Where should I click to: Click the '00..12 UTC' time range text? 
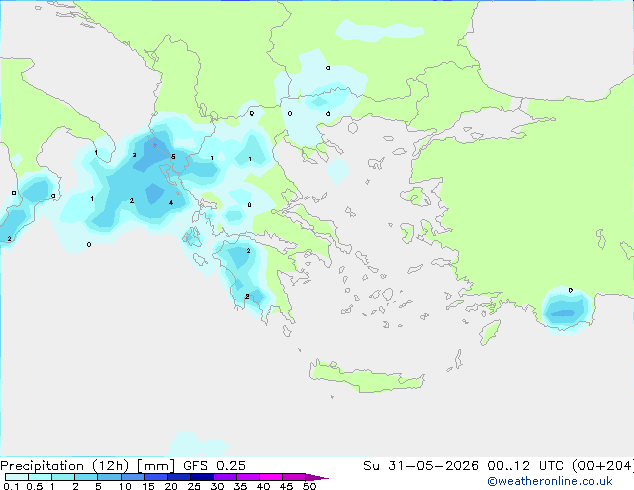pyautogui.click(x=524, y=466)
